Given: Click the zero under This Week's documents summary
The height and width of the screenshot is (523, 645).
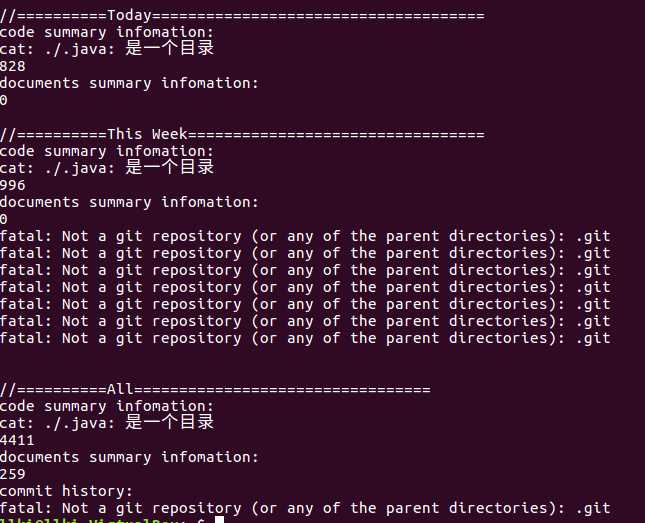Looking at the screenshot, I should pyautogui.click(x=5, y=219).
